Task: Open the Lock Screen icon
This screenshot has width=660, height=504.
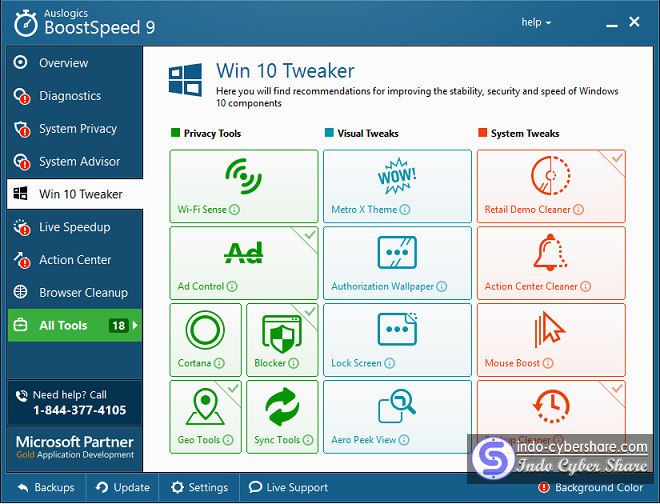Action: (397, 329)
